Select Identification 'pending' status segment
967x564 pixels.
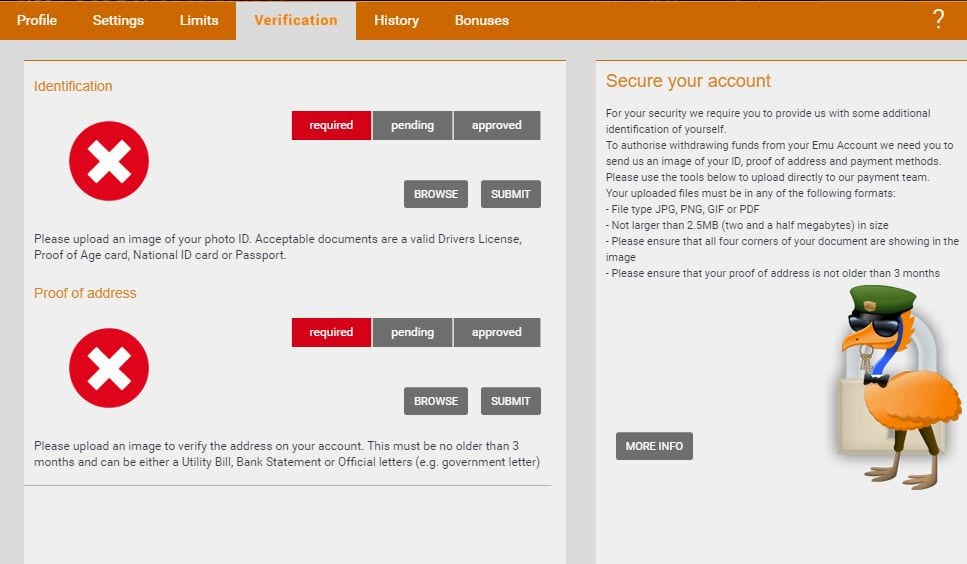[x=412, y=126]
